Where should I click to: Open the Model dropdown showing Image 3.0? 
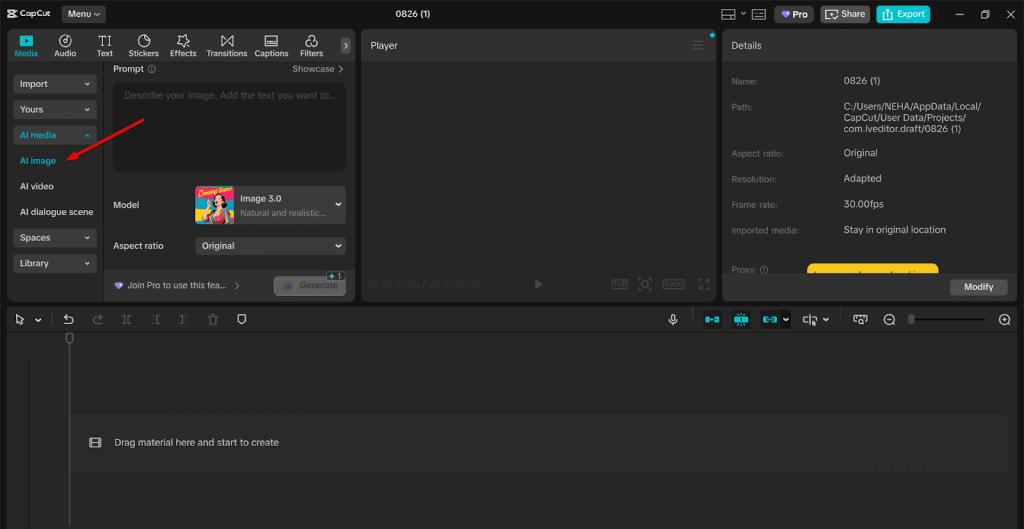270,205
